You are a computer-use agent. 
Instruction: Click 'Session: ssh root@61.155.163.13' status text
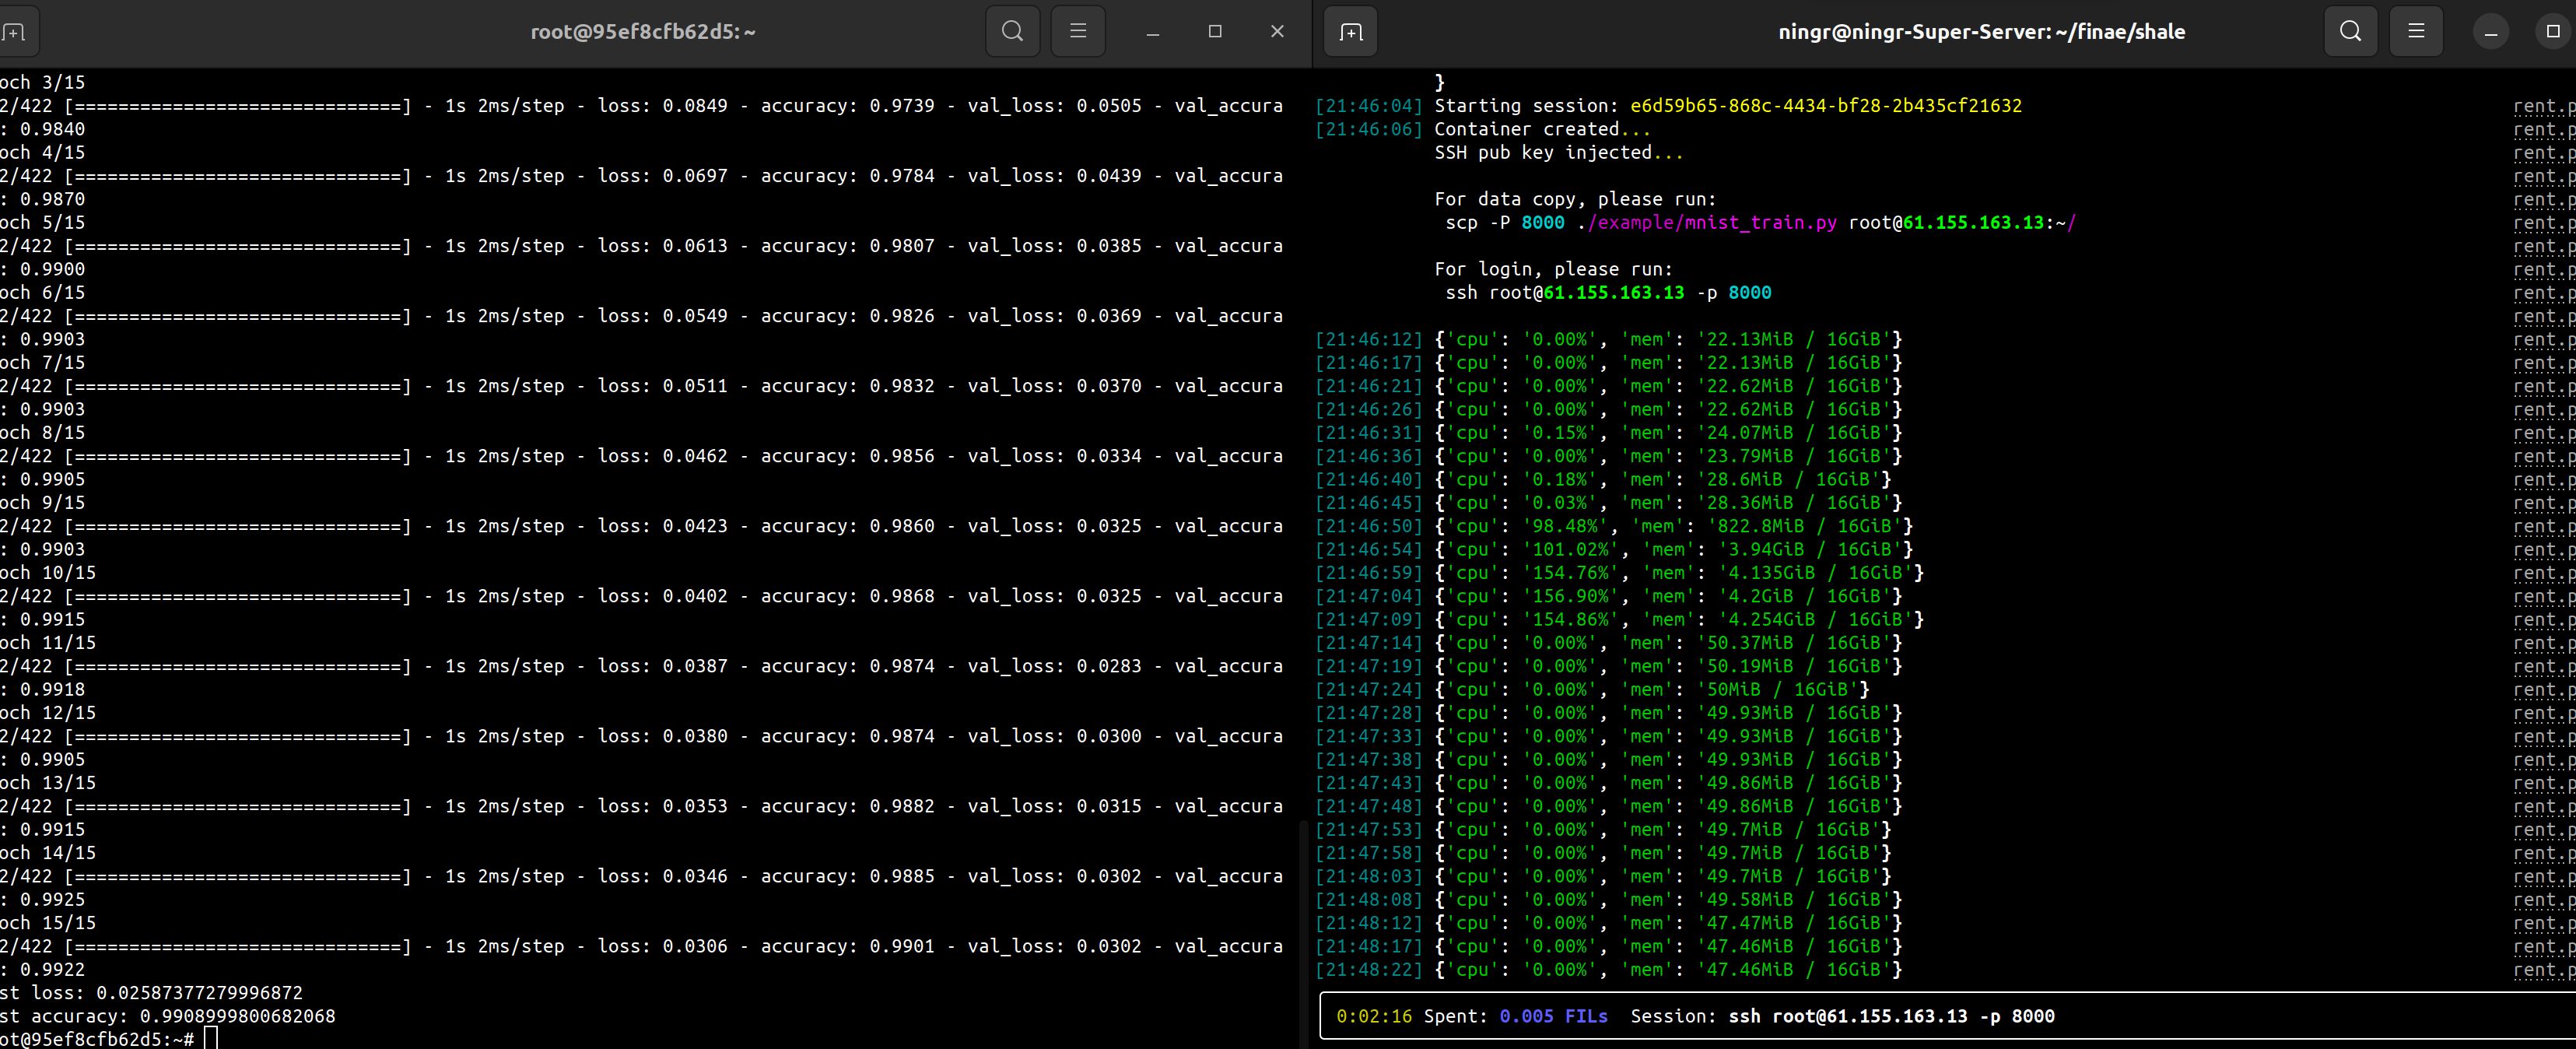tap(1799, 1016)
